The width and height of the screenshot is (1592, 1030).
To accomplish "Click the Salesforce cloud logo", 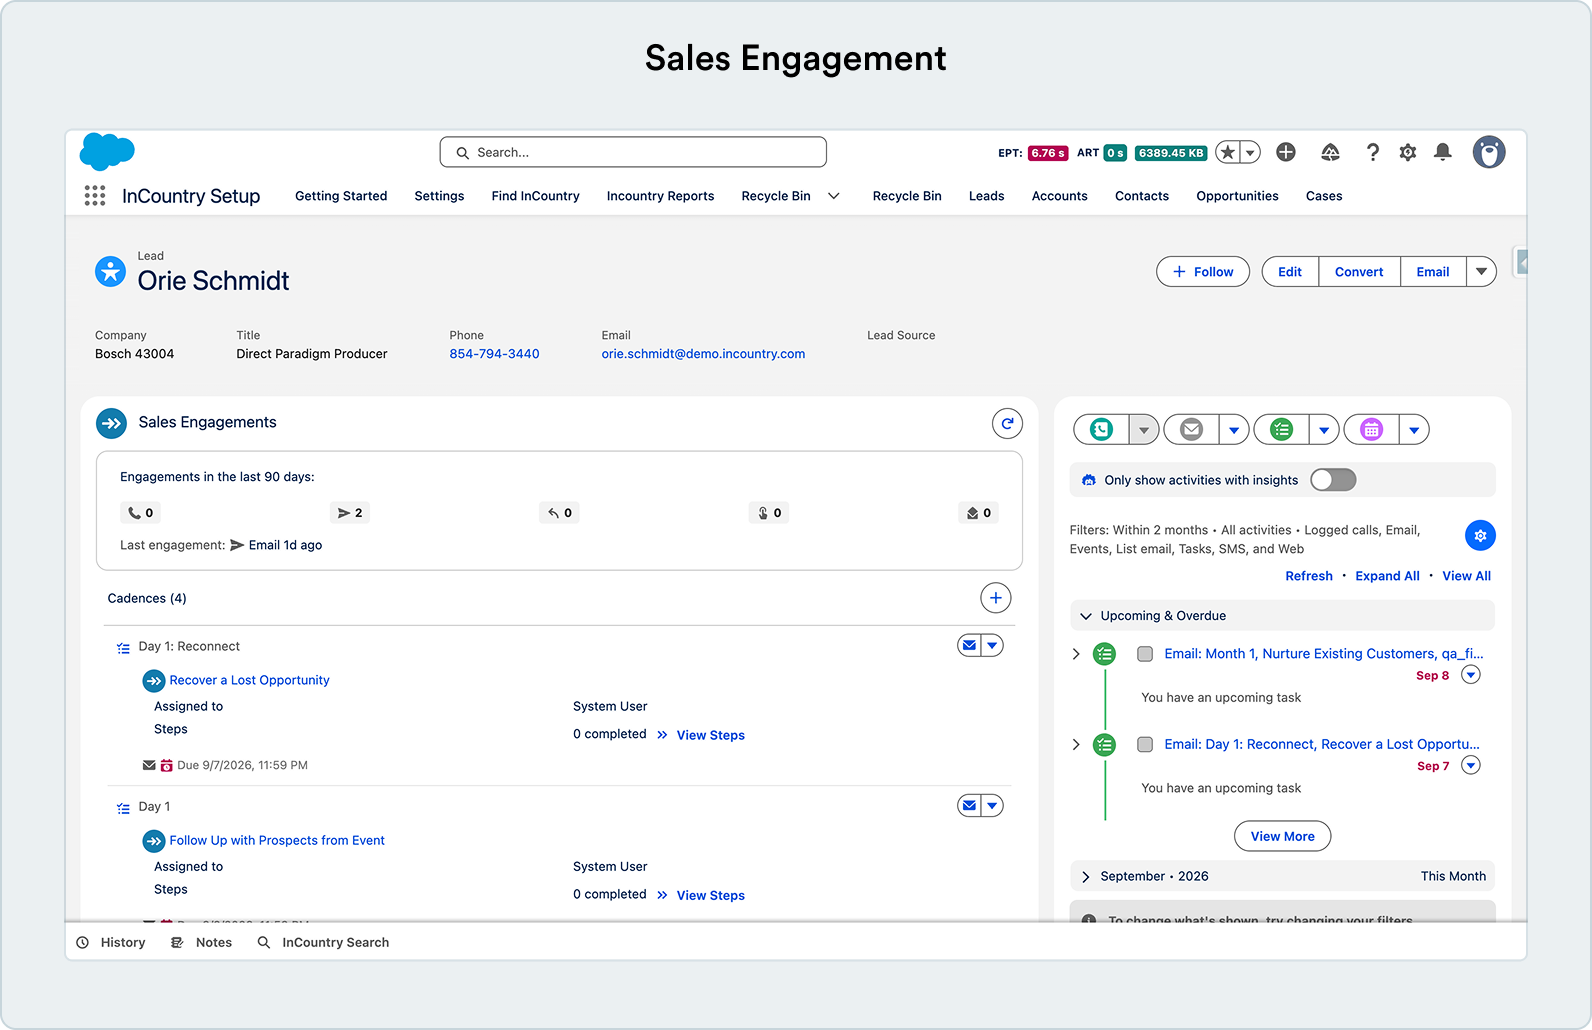I will point(107,151).
